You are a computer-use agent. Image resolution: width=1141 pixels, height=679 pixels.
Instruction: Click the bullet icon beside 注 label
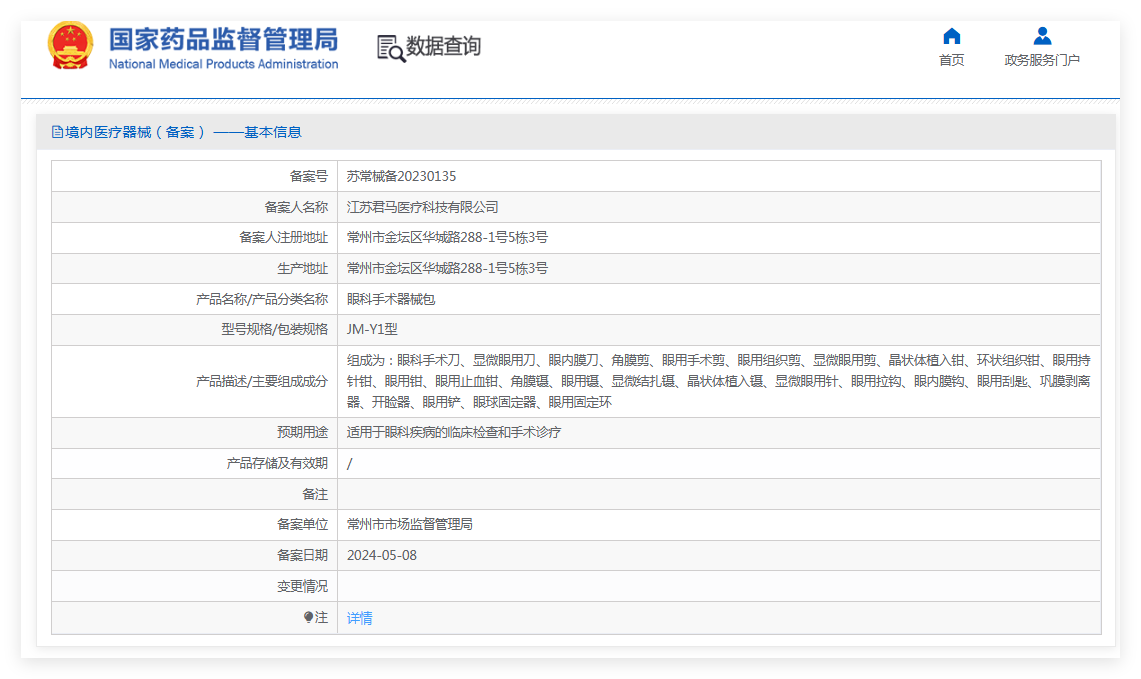(308, 617)
